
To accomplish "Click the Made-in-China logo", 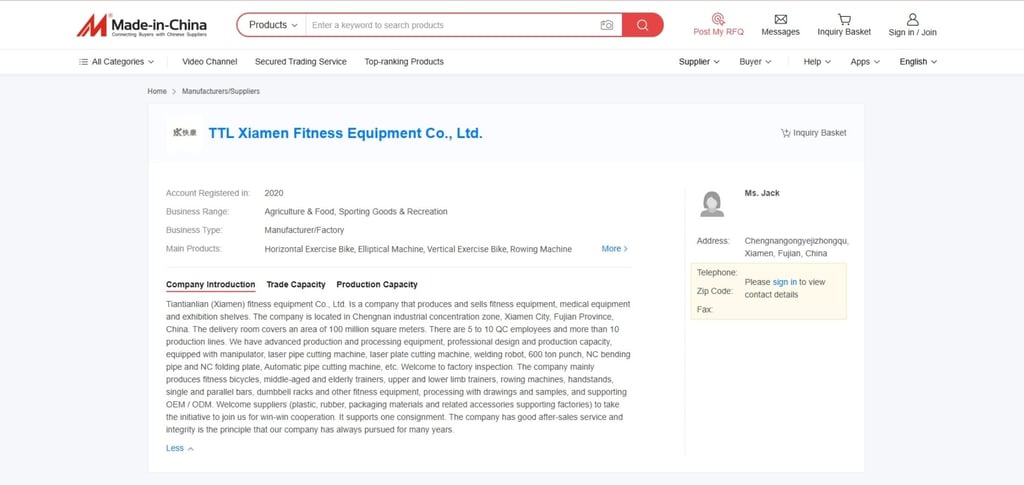I will click(x=142, y=25).
